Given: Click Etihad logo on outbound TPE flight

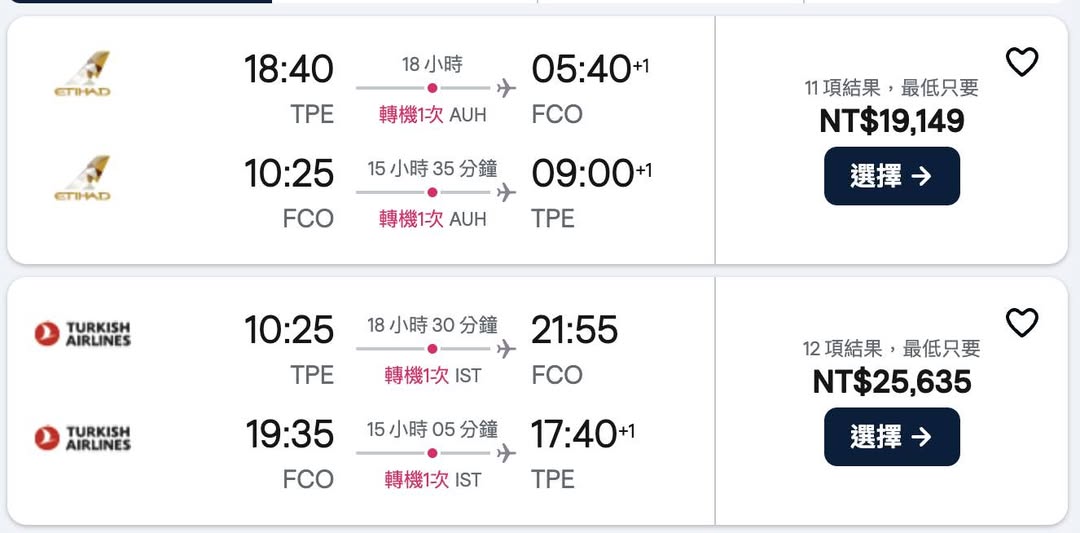Looking at the screenshot, I should click(82, 74).
